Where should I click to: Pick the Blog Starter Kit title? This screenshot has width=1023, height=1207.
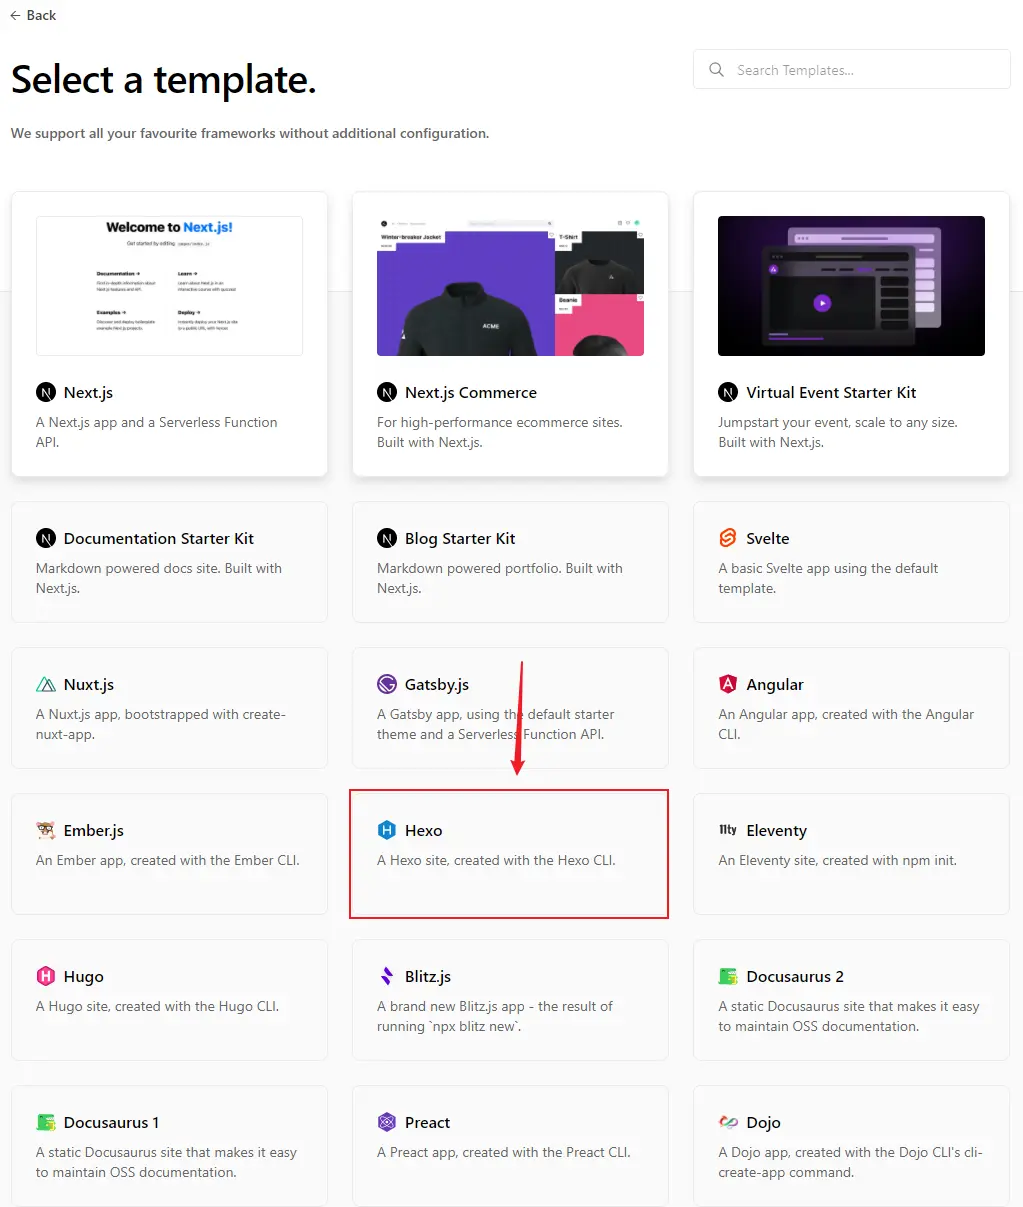pos(460,538)
